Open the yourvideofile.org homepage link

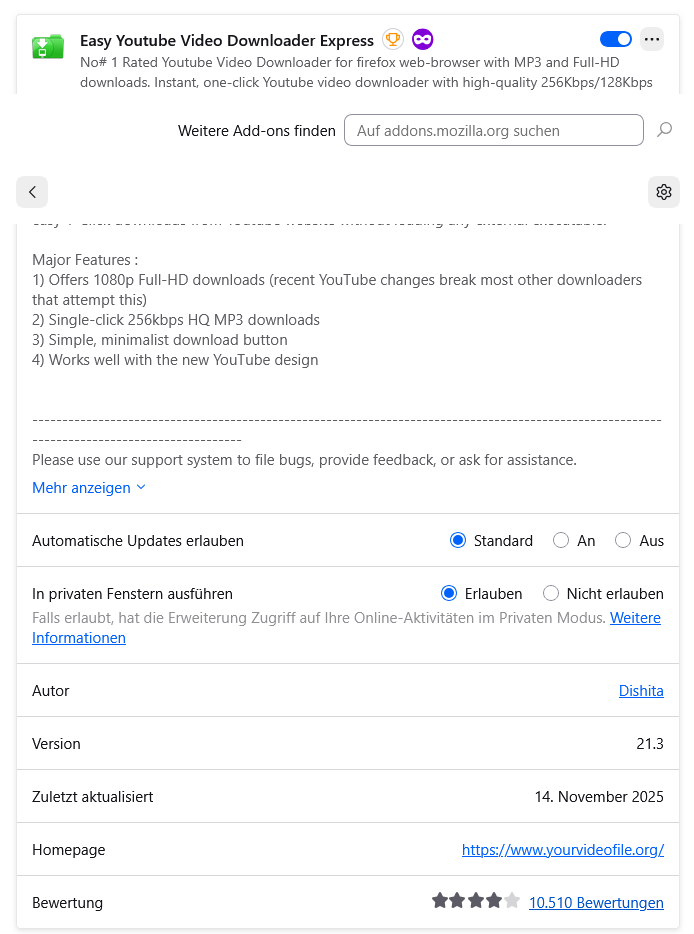click(562, 850)
